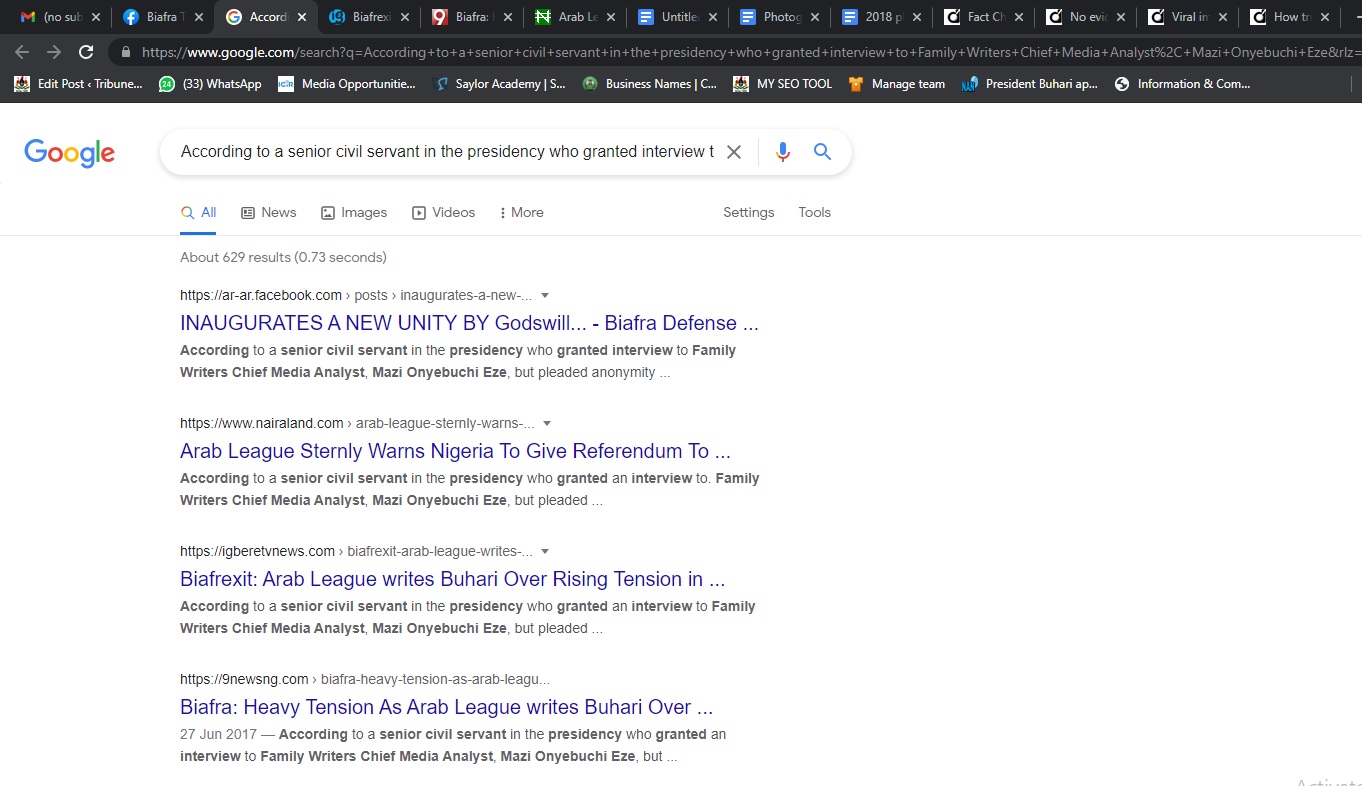Clear the search query with X
The width and height of the screenshot is (1362, 786).
(x=734, y=152)
